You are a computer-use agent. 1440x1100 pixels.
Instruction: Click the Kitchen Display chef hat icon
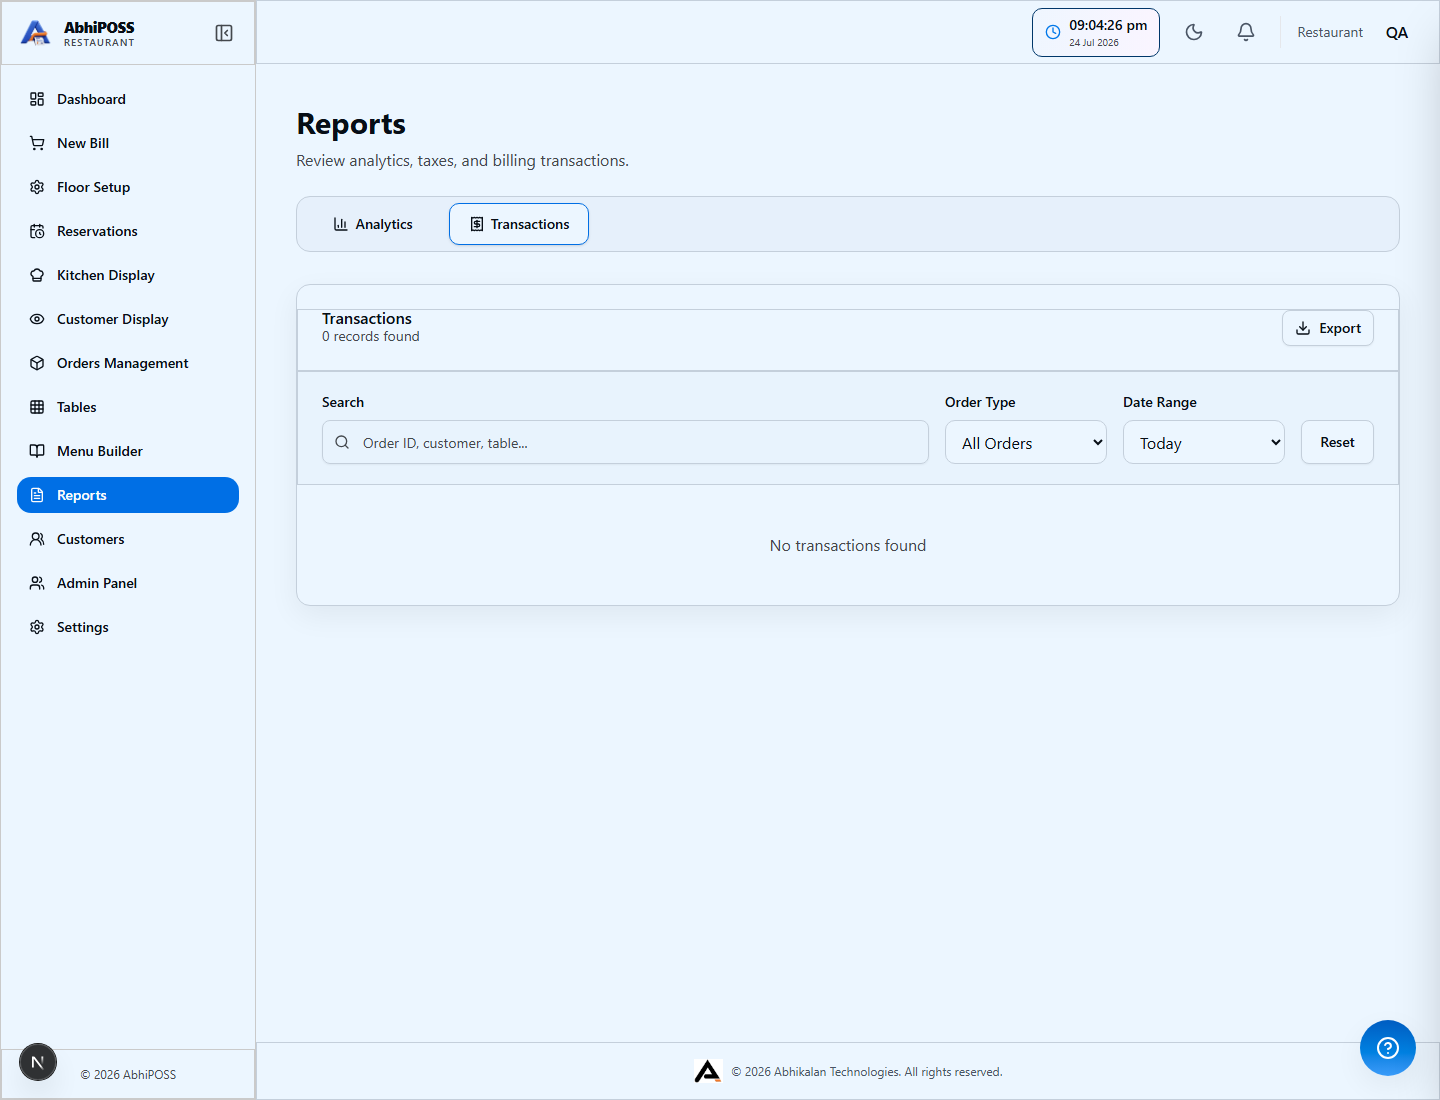[x=37, y=275]
